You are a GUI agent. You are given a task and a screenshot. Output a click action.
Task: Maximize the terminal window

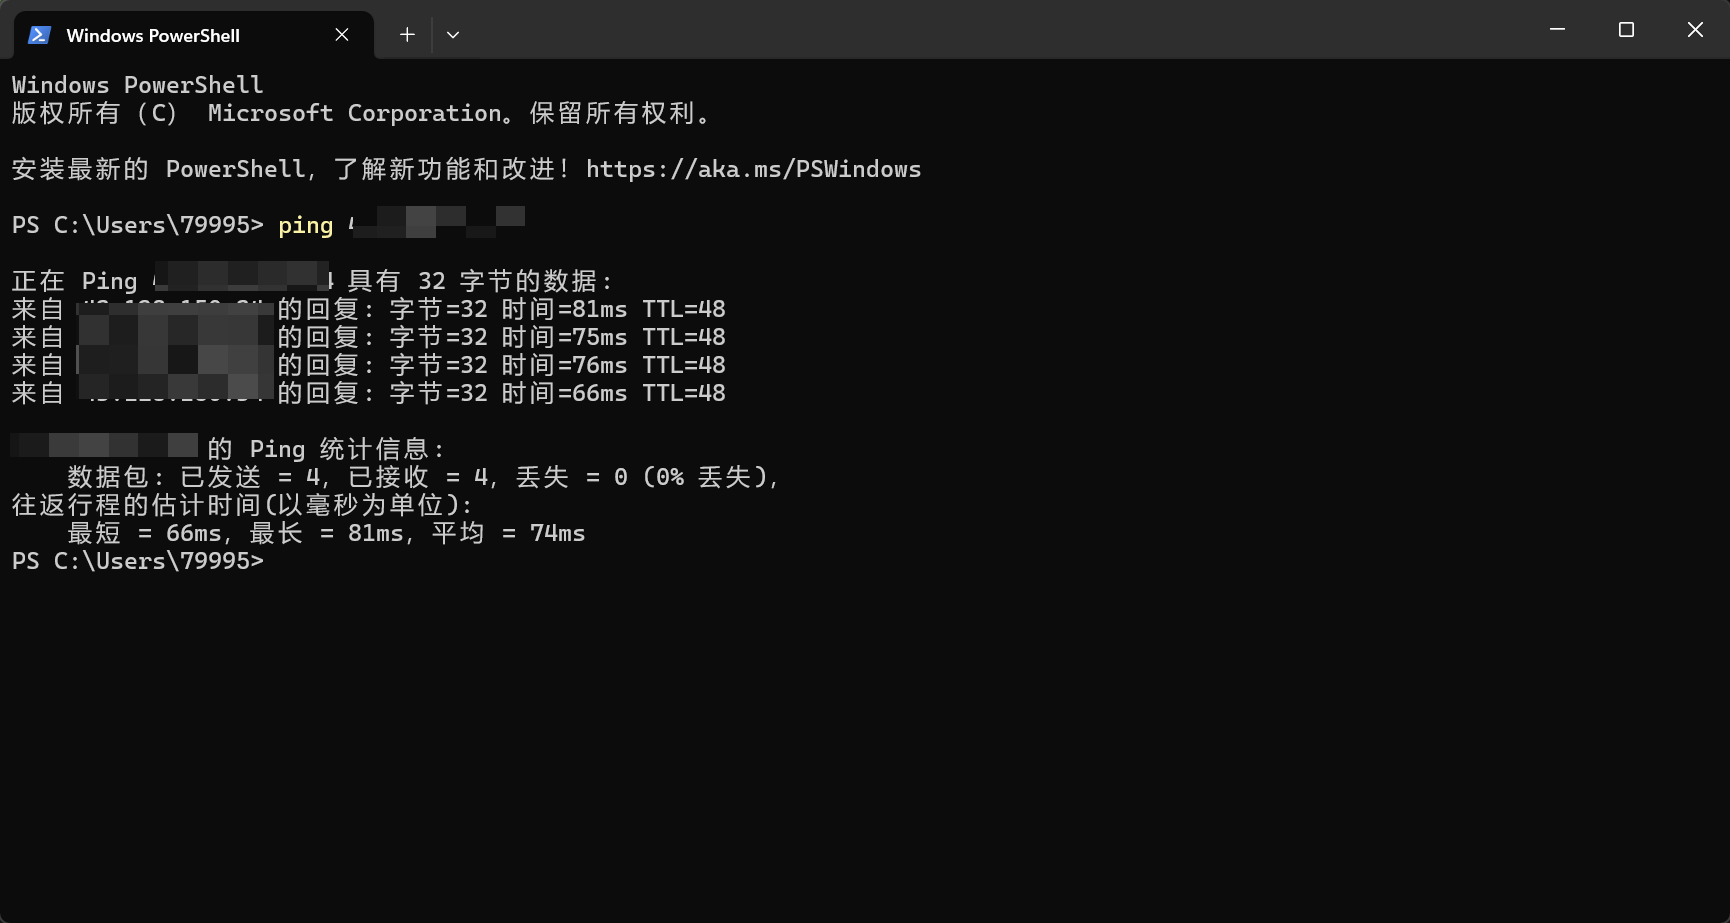click(x=1626, y=30)
